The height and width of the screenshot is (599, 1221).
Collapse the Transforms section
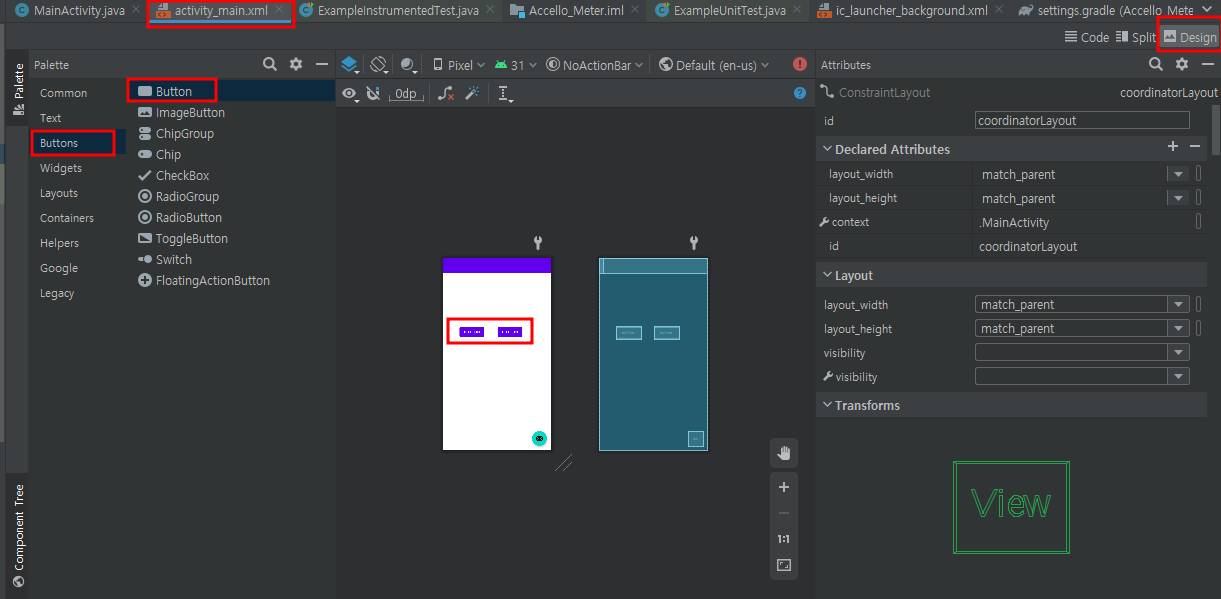click(827, 405)
